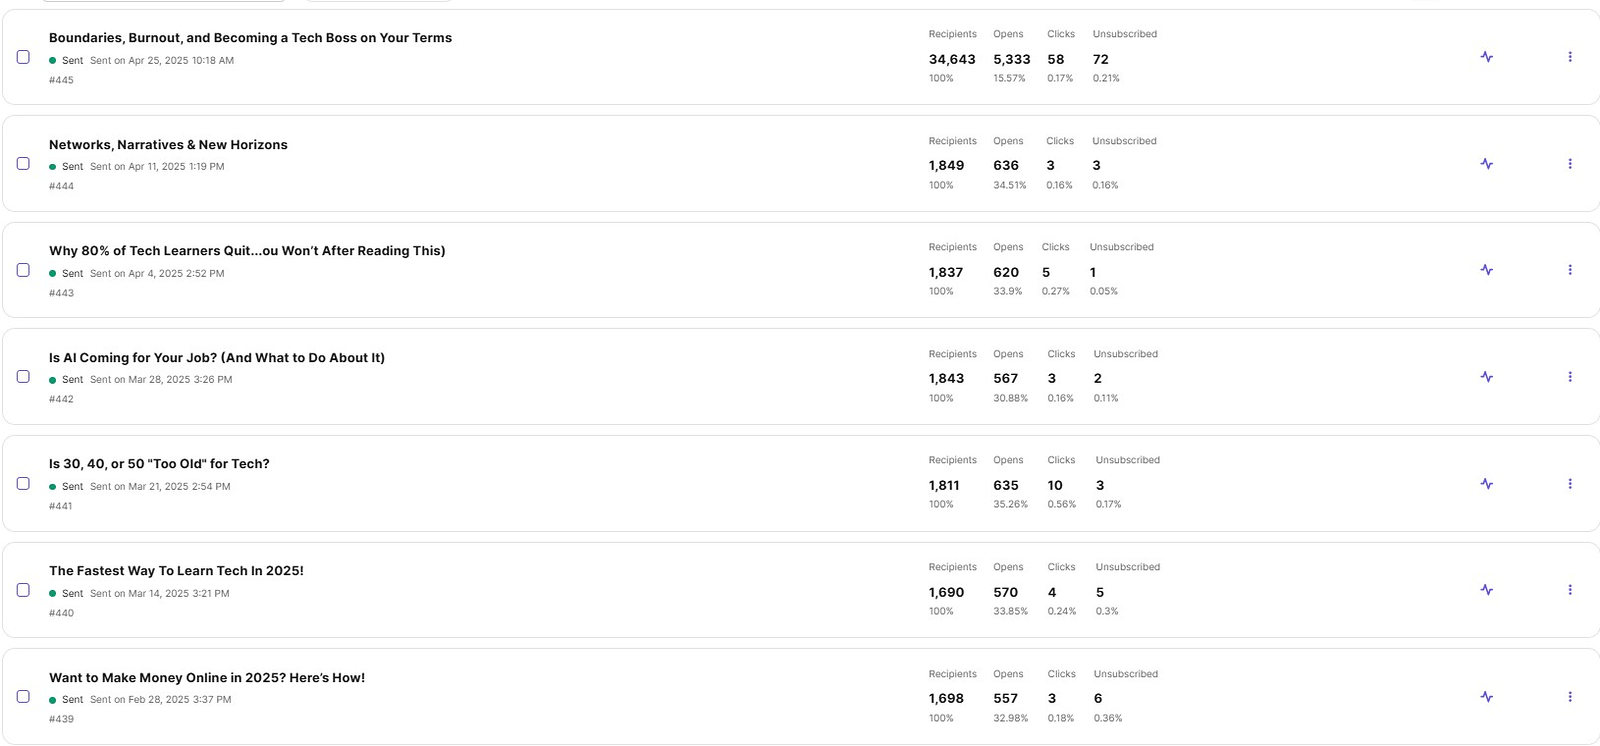Image resolution: width=1600 pixels, height=746 pixels.
Task: Open activity report icon for campaign #445
Action: (x=1486, y=57)
